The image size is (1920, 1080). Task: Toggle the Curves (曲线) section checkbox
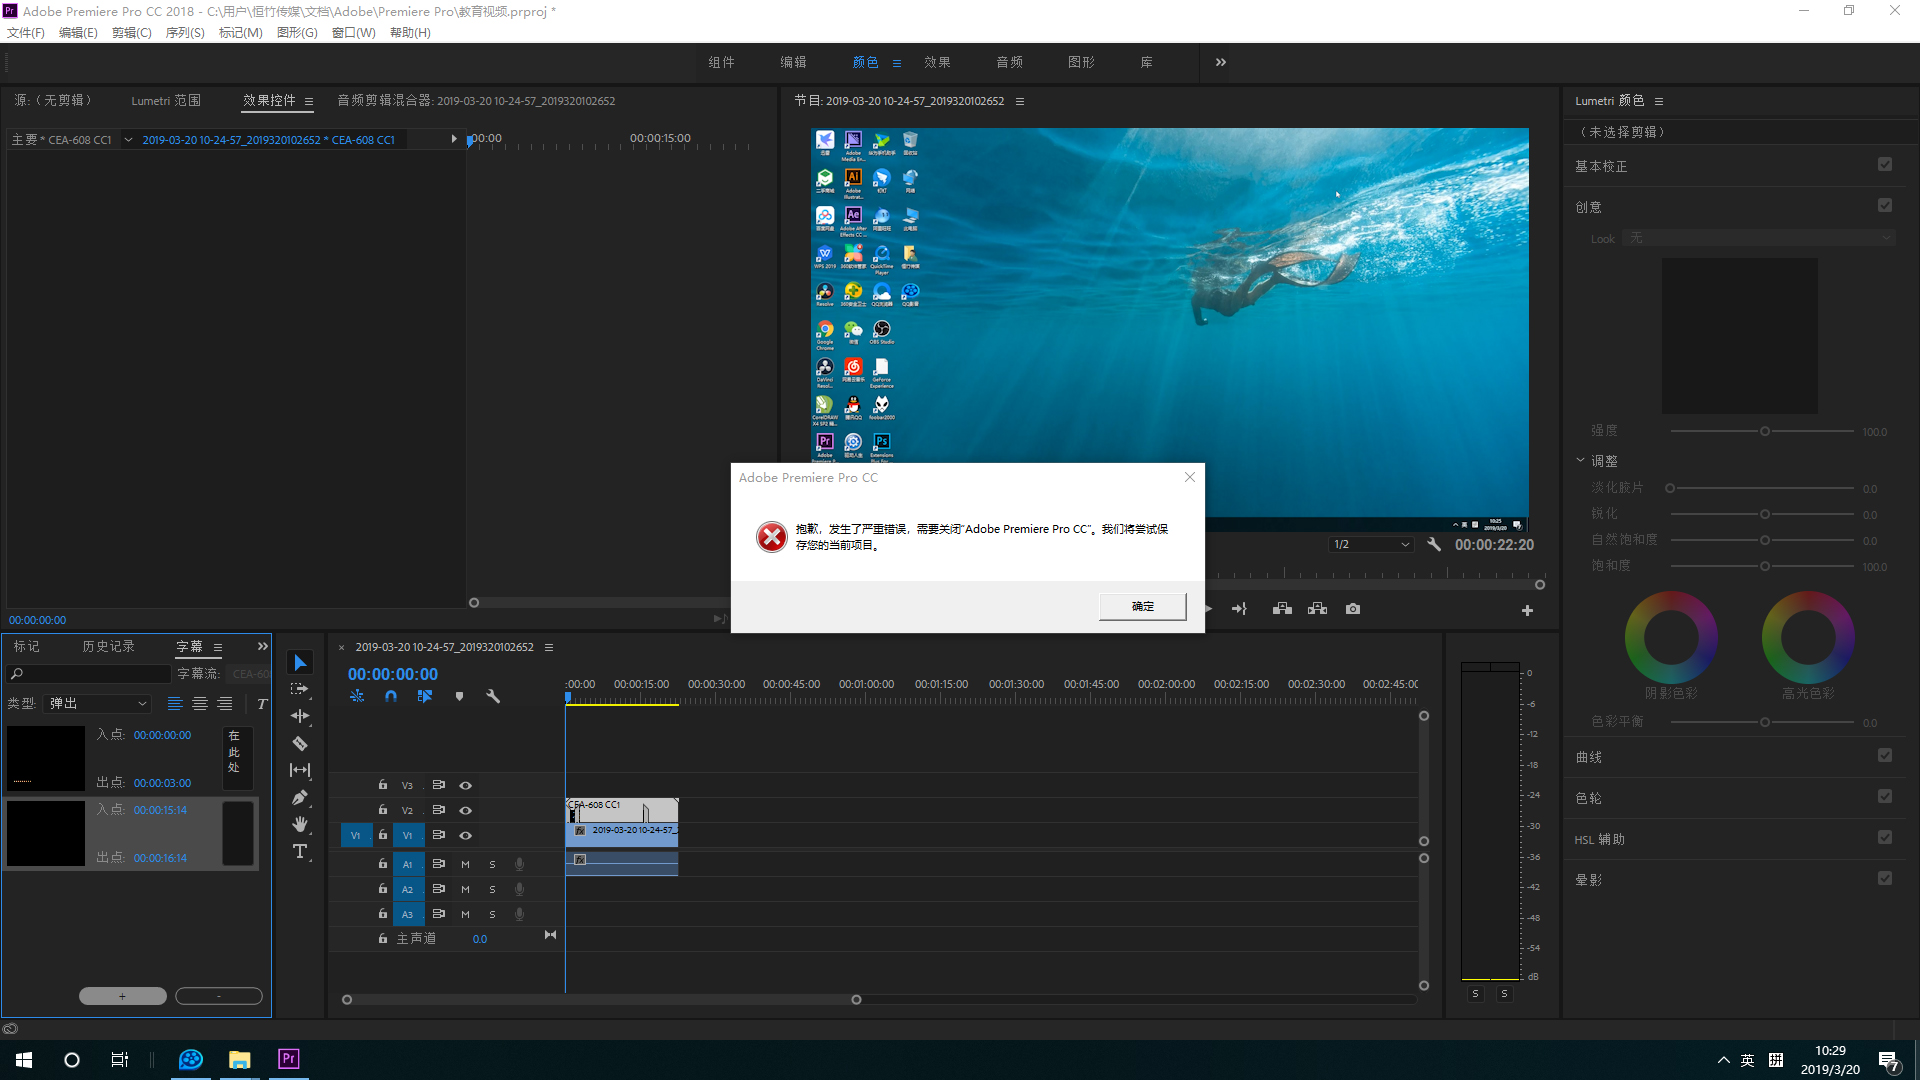coord(1884,756)
